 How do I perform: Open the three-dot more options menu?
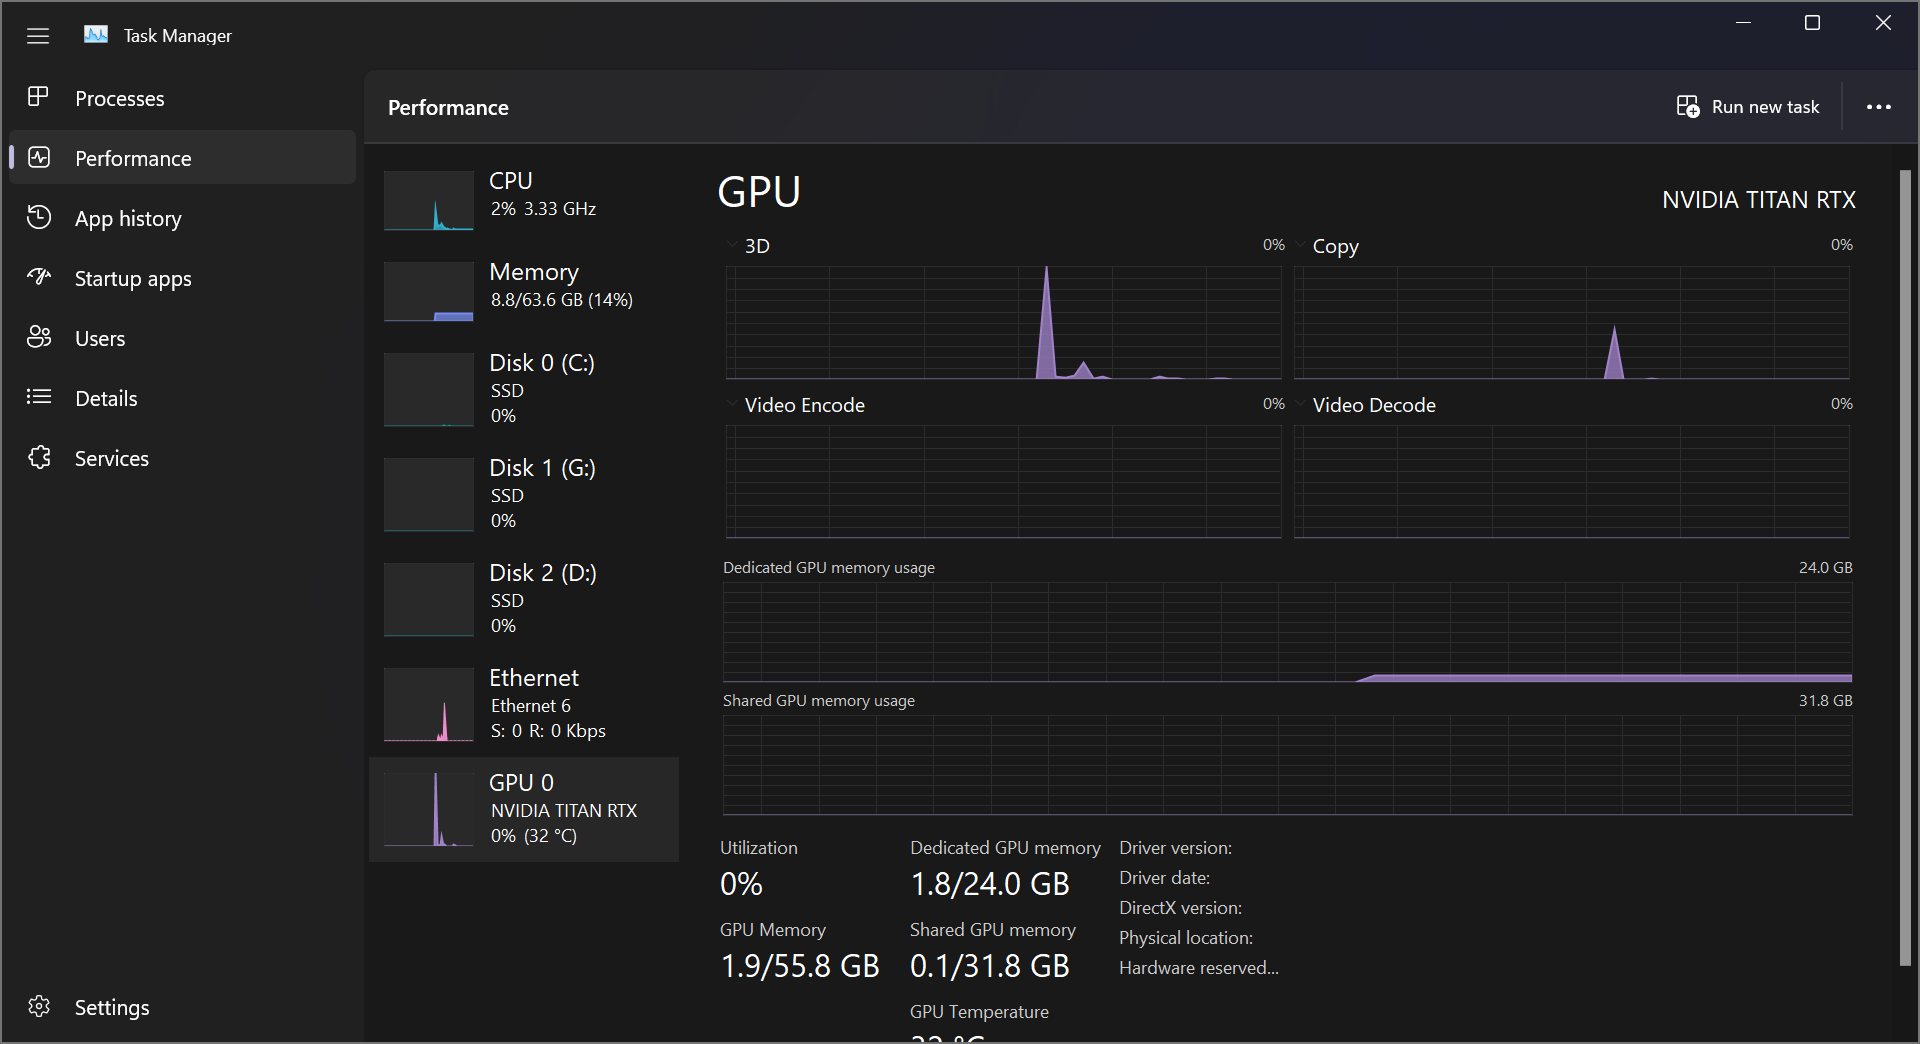pyautogui.click(x=1879, y=107)
